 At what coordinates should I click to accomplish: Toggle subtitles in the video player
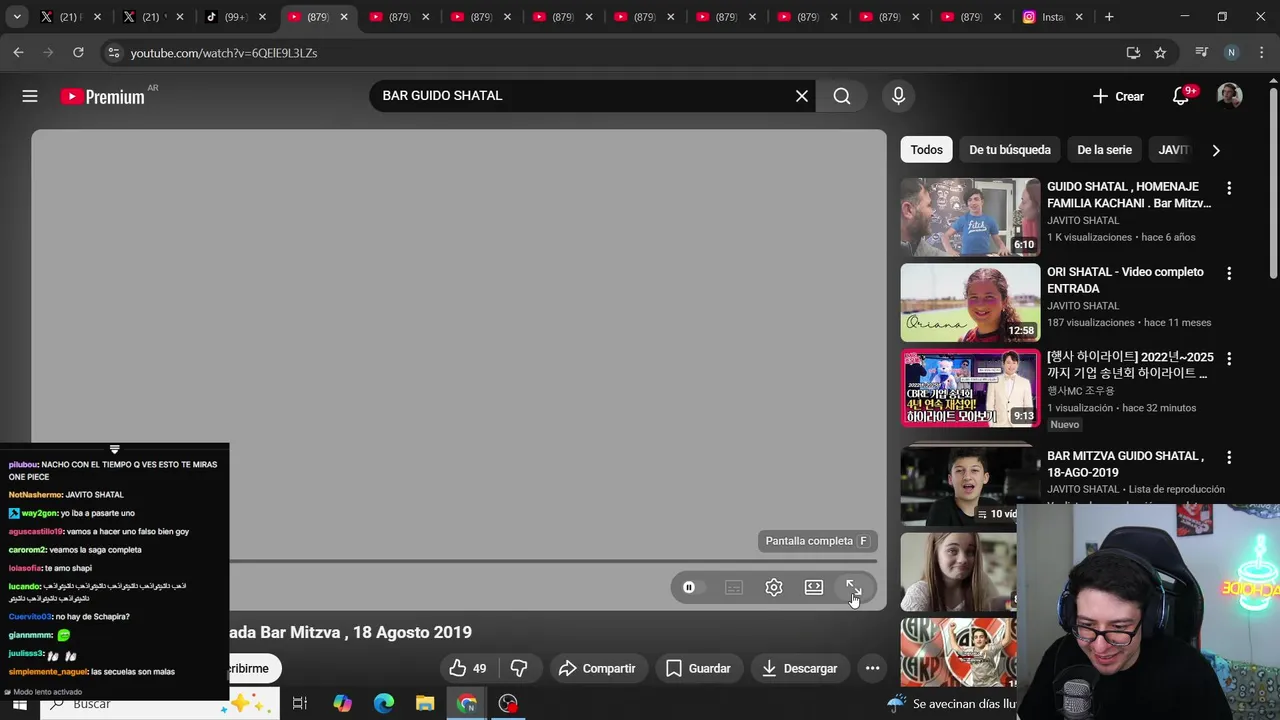[x=733, y=587]
